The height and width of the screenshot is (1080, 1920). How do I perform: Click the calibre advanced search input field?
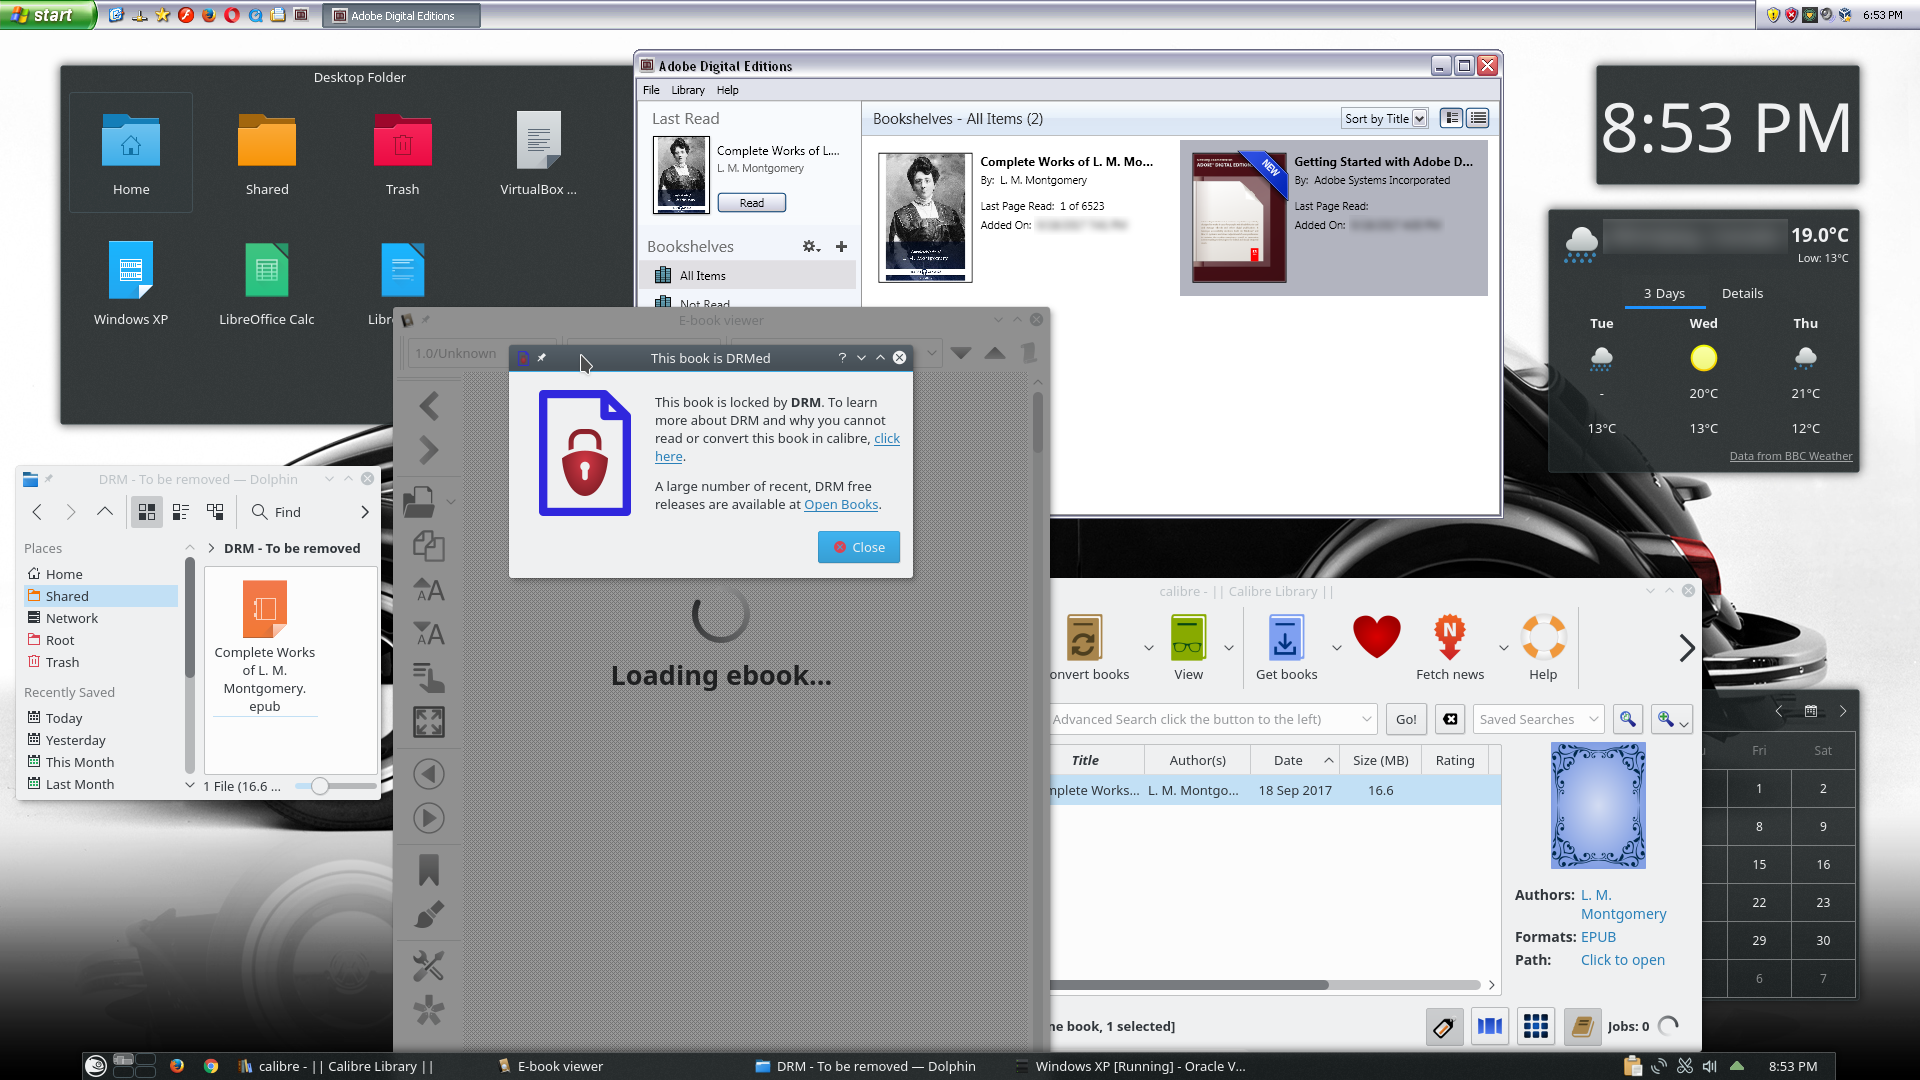(x=1212, y=719)
